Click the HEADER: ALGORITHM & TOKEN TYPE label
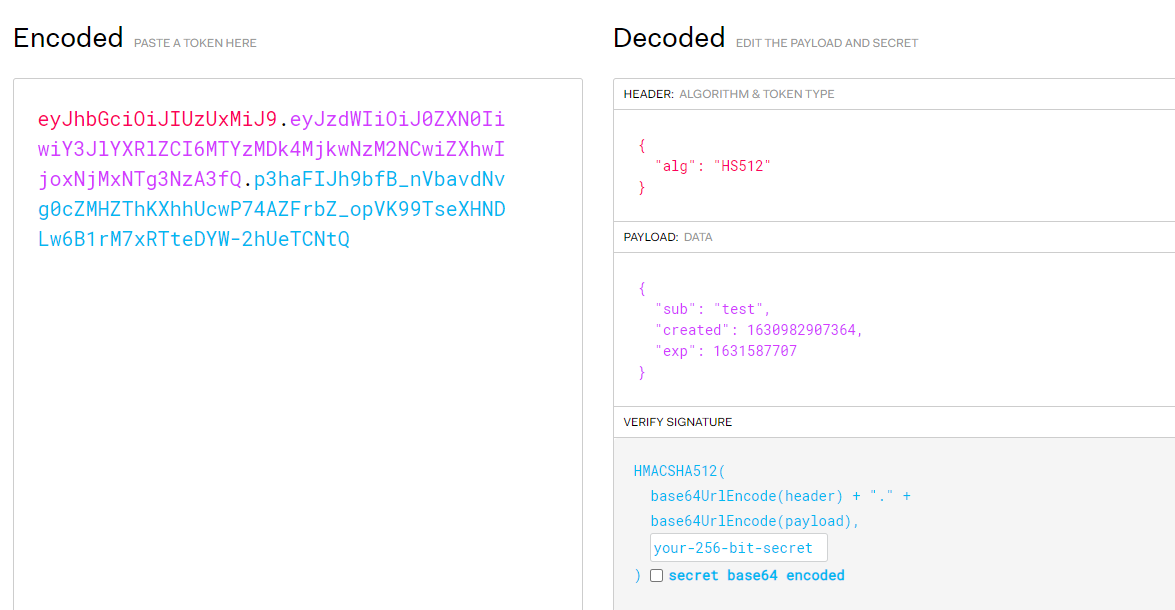Image resolution: width=1175 pixels, height=610 pixels. (729, 94)
